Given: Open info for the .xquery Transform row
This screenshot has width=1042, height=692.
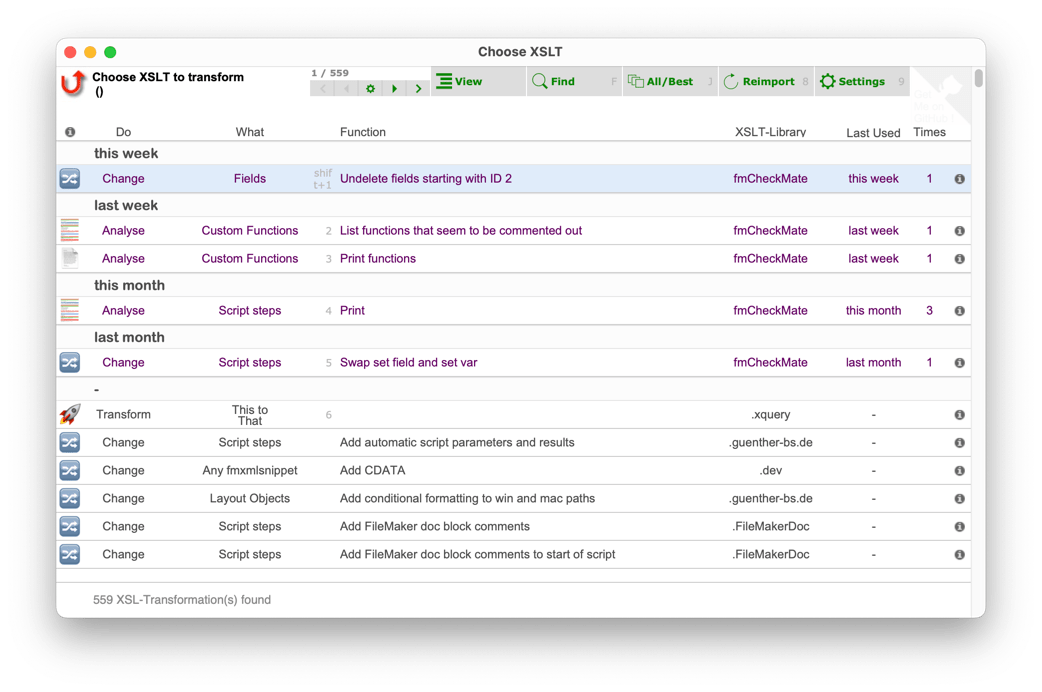Looking at the screenshot, I should pyautogui.click(x=960, y=414).
